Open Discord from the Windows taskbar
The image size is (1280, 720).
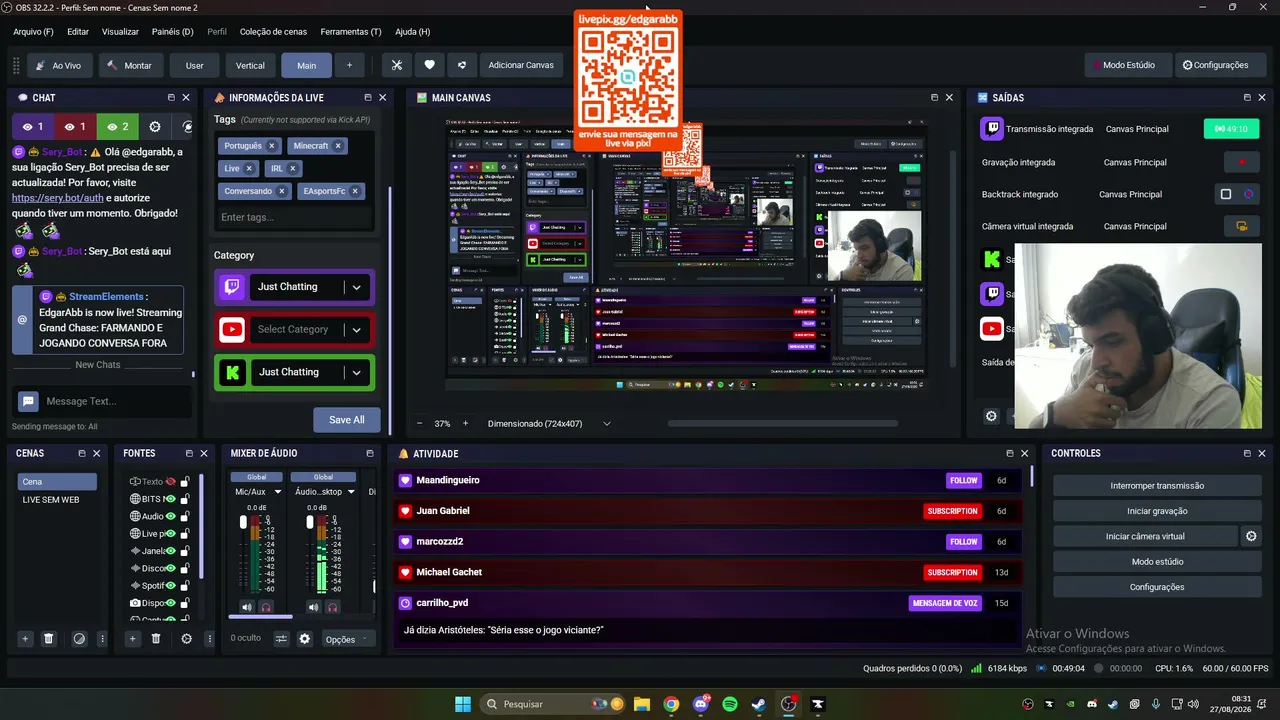[700, 704]
